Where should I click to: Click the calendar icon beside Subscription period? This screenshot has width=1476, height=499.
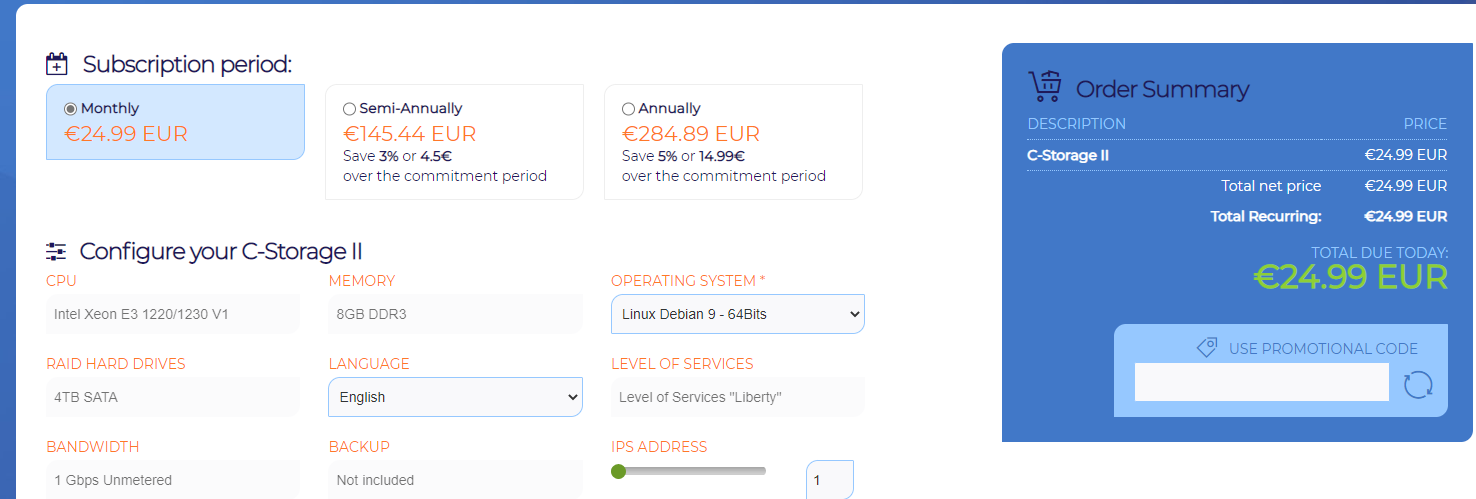57,65
